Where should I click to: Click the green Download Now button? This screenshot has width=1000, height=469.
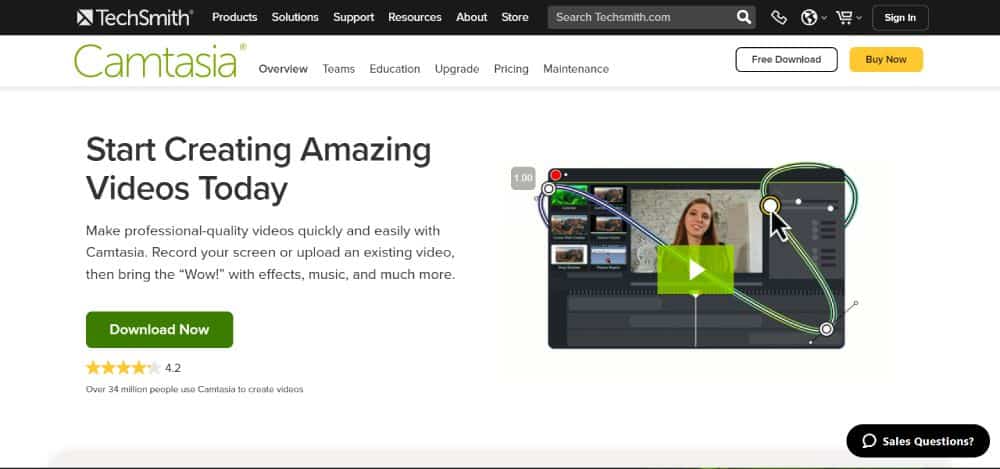tap(159, 329)
